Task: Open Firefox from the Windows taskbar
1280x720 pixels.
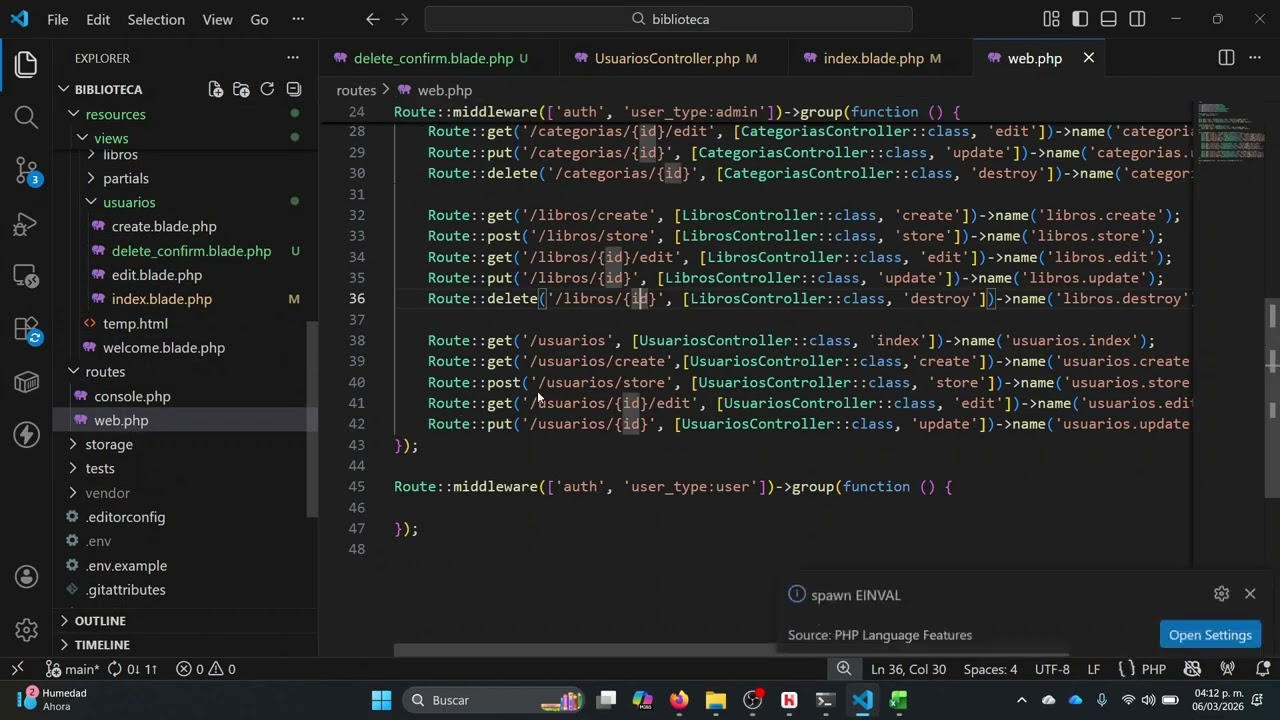Action: 679,700
